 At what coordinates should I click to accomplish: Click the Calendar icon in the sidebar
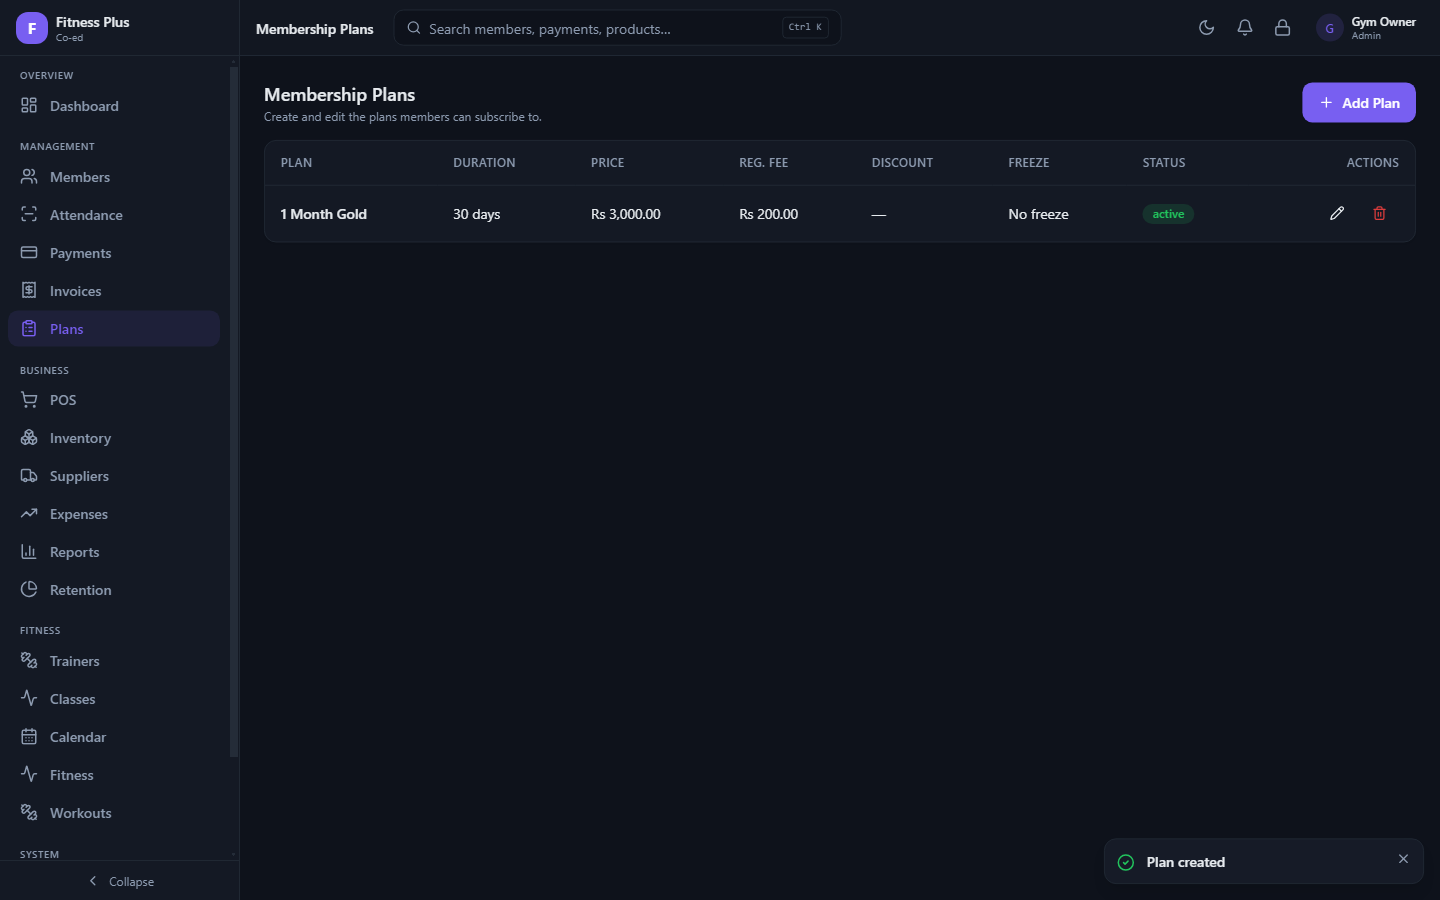(29, 737)
